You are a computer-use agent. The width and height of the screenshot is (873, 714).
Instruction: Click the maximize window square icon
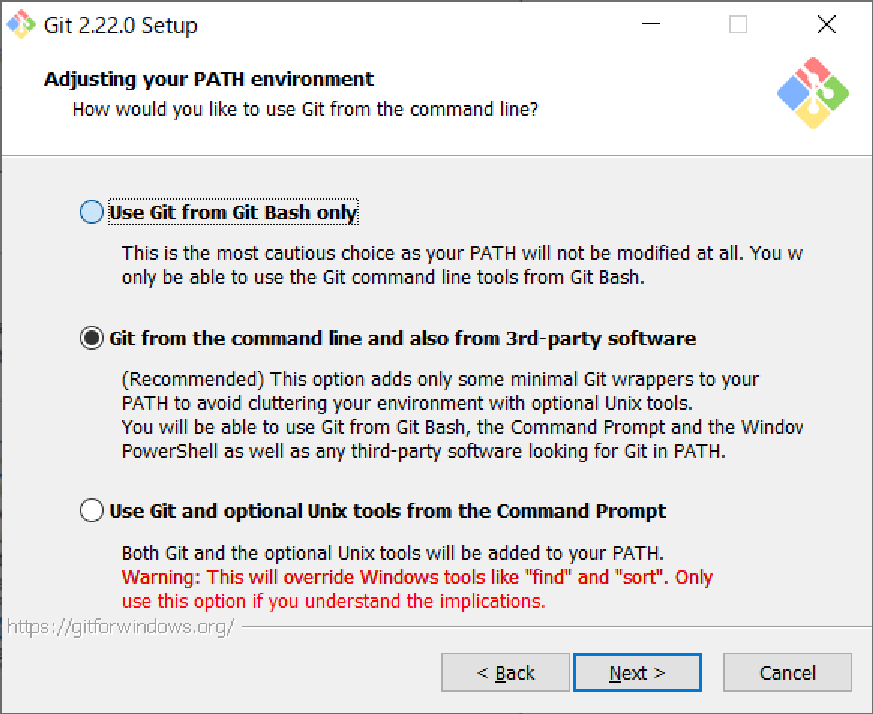pos(738,25)
